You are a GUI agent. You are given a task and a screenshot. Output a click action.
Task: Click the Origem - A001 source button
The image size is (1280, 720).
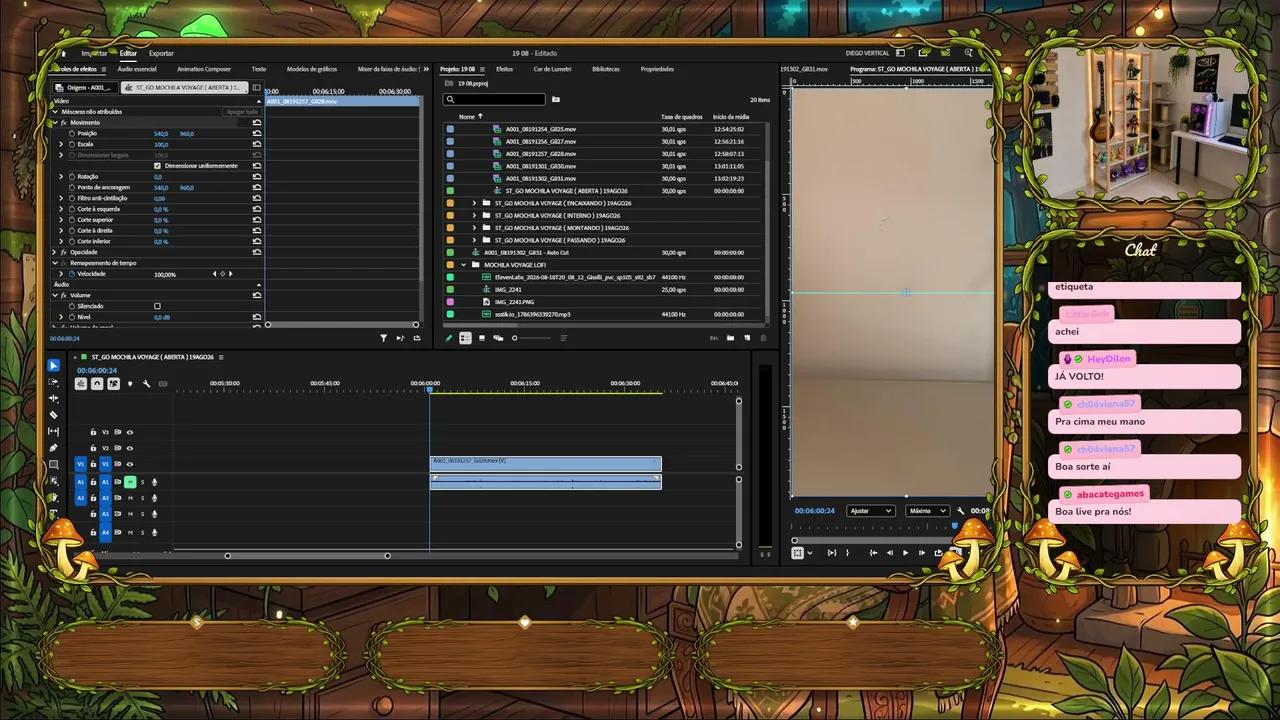pos(84,87)
